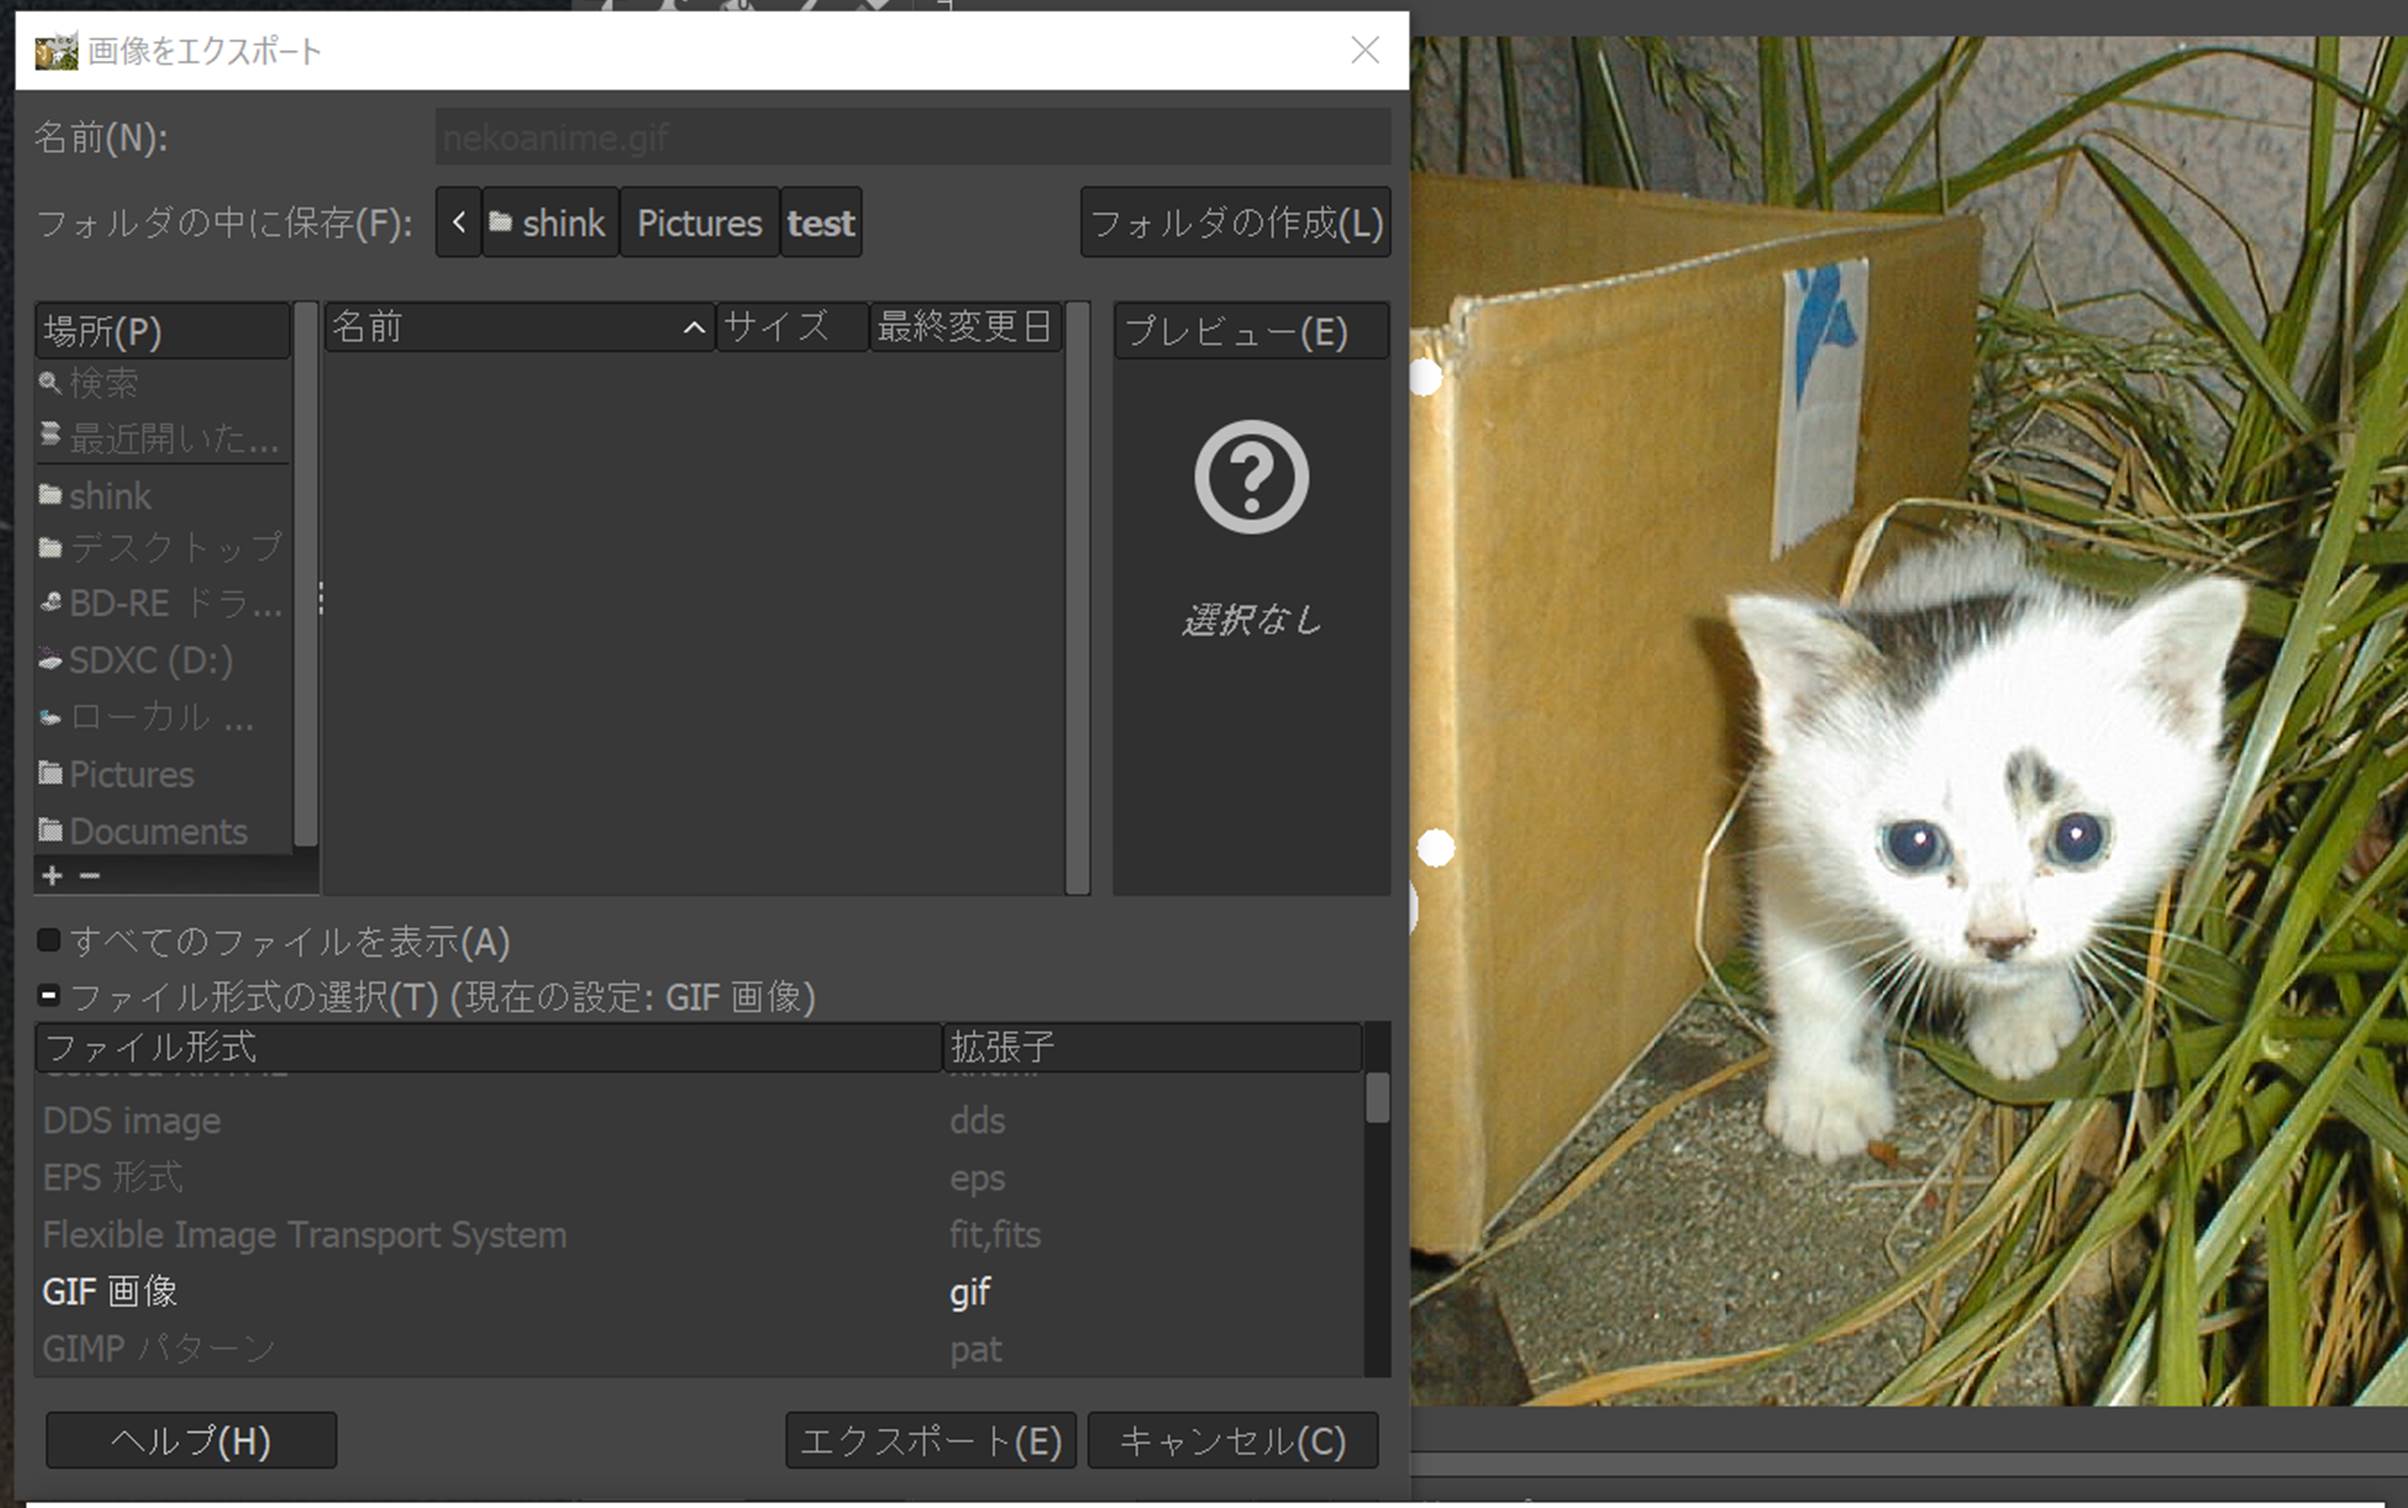The image size is (2408, 1508).
Task: Click the フォルダの作成(L) button
Action: tap(1235, 222)
